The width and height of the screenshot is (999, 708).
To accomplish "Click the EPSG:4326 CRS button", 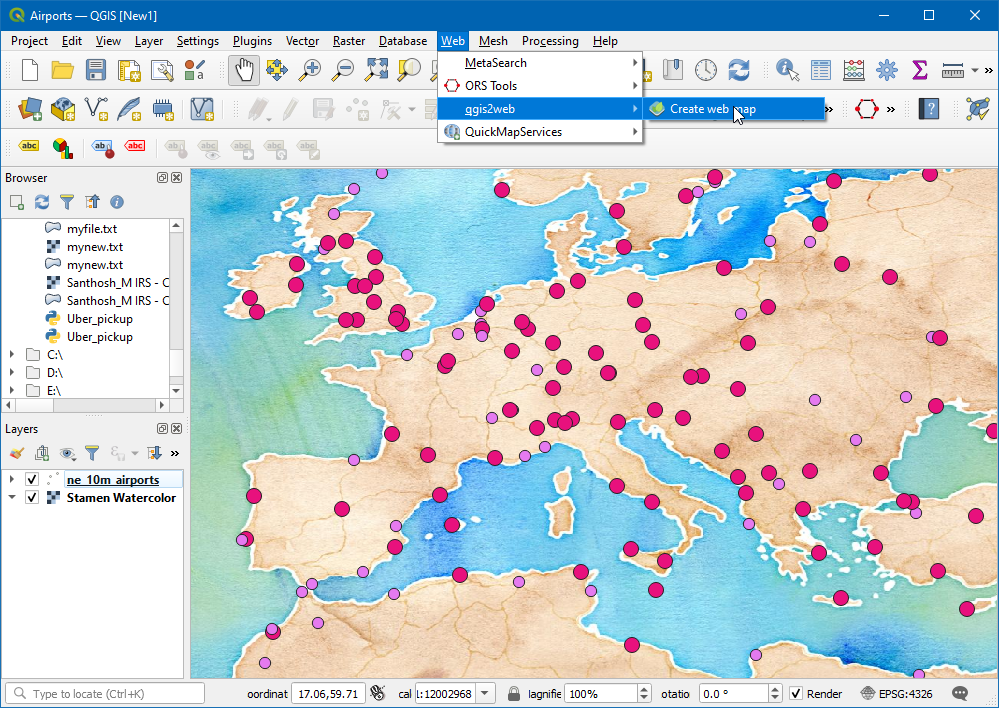I will (x=896, y=694).
